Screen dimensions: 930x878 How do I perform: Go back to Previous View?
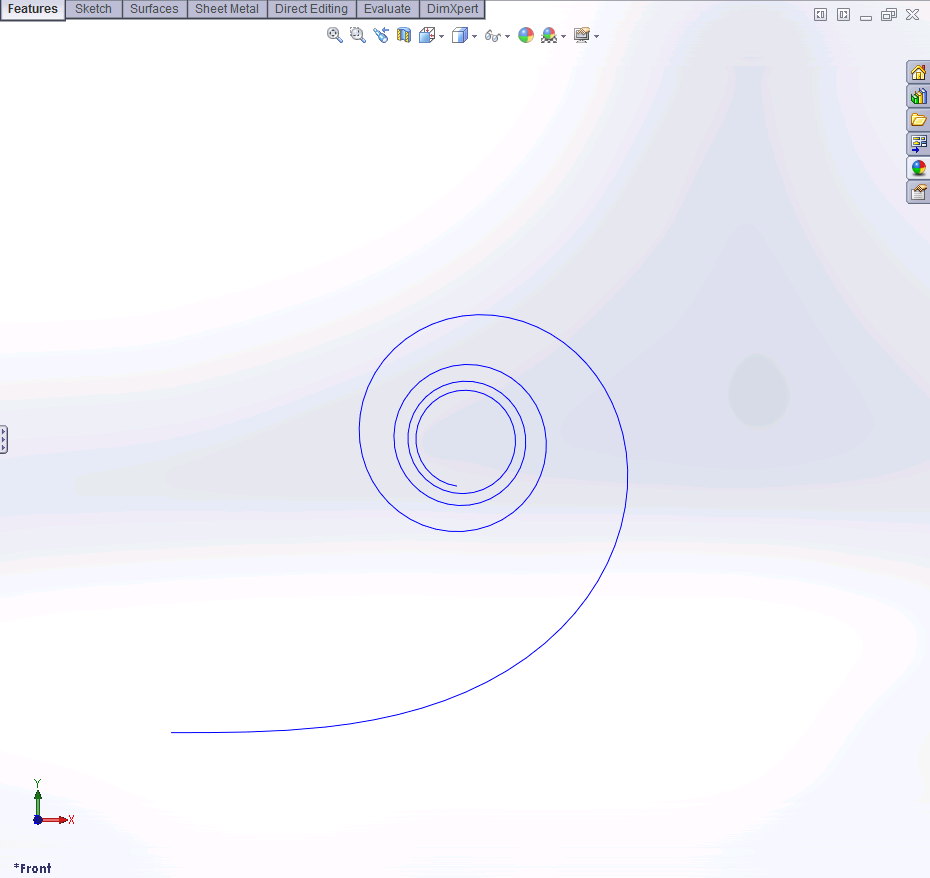381,36
